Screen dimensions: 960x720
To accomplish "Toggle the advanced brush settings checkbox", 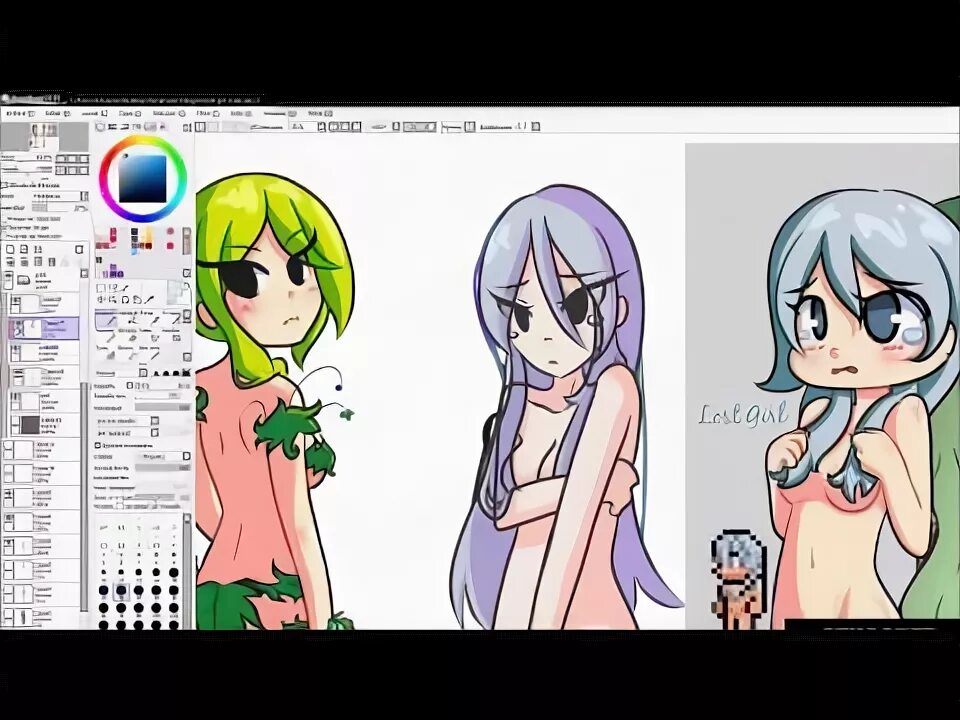I will pos(98,445).
